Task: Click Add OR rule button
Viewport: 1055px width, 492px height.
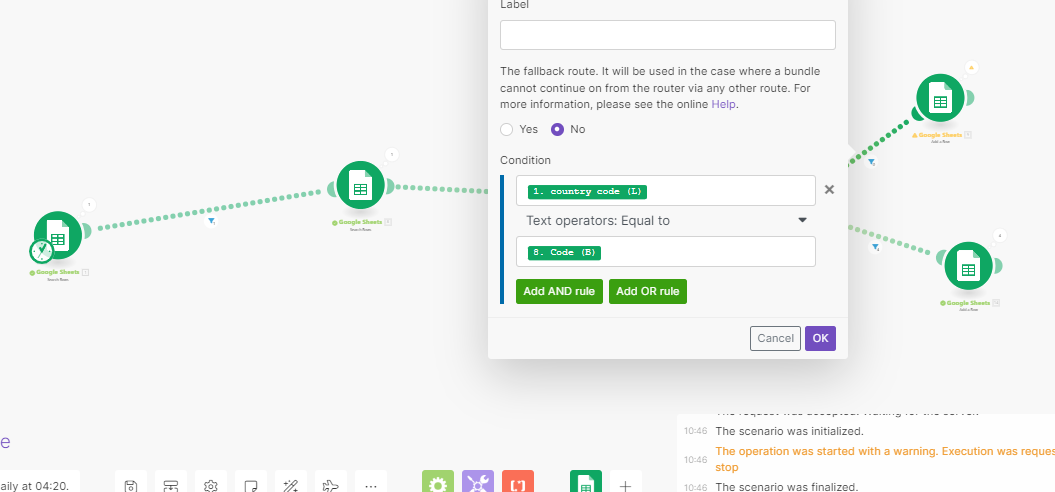Action: (x=648, y=291)
